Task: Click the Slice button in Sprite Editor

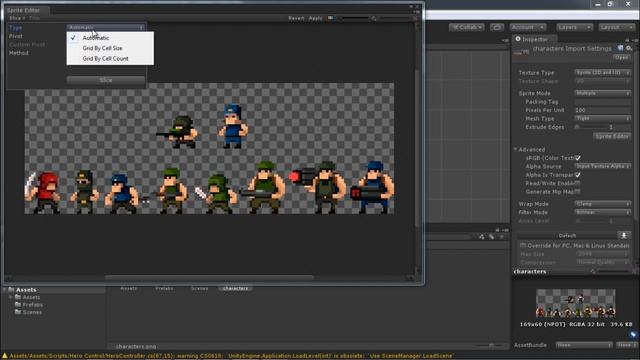Action: pyautogui.click(x=106, y=80)
